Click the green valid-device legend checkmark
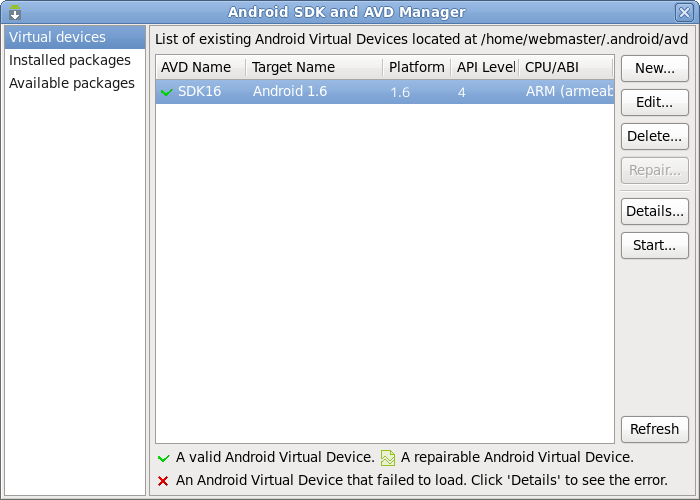 [x=163, y=458]
